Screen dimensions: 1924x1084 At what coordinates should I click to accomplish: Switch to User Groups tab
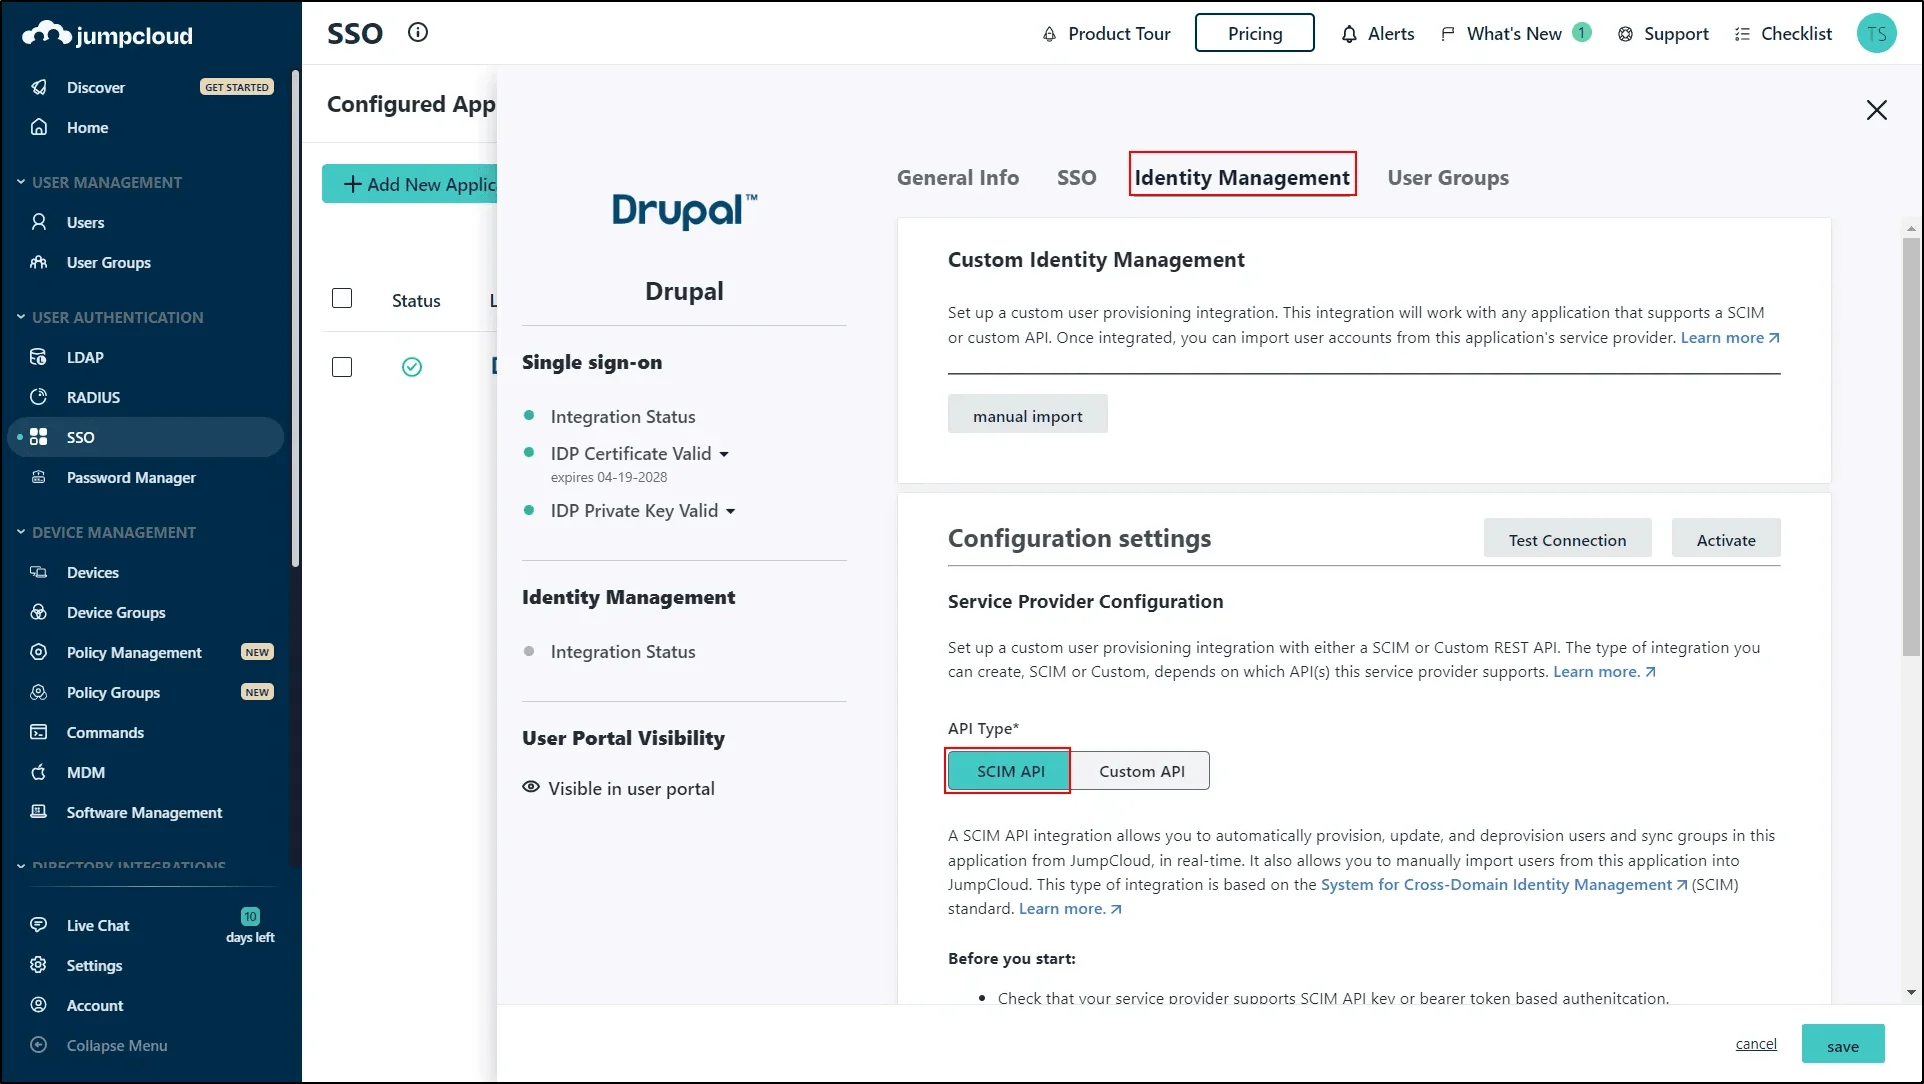pyautogui.click(x=1448, y=177)
